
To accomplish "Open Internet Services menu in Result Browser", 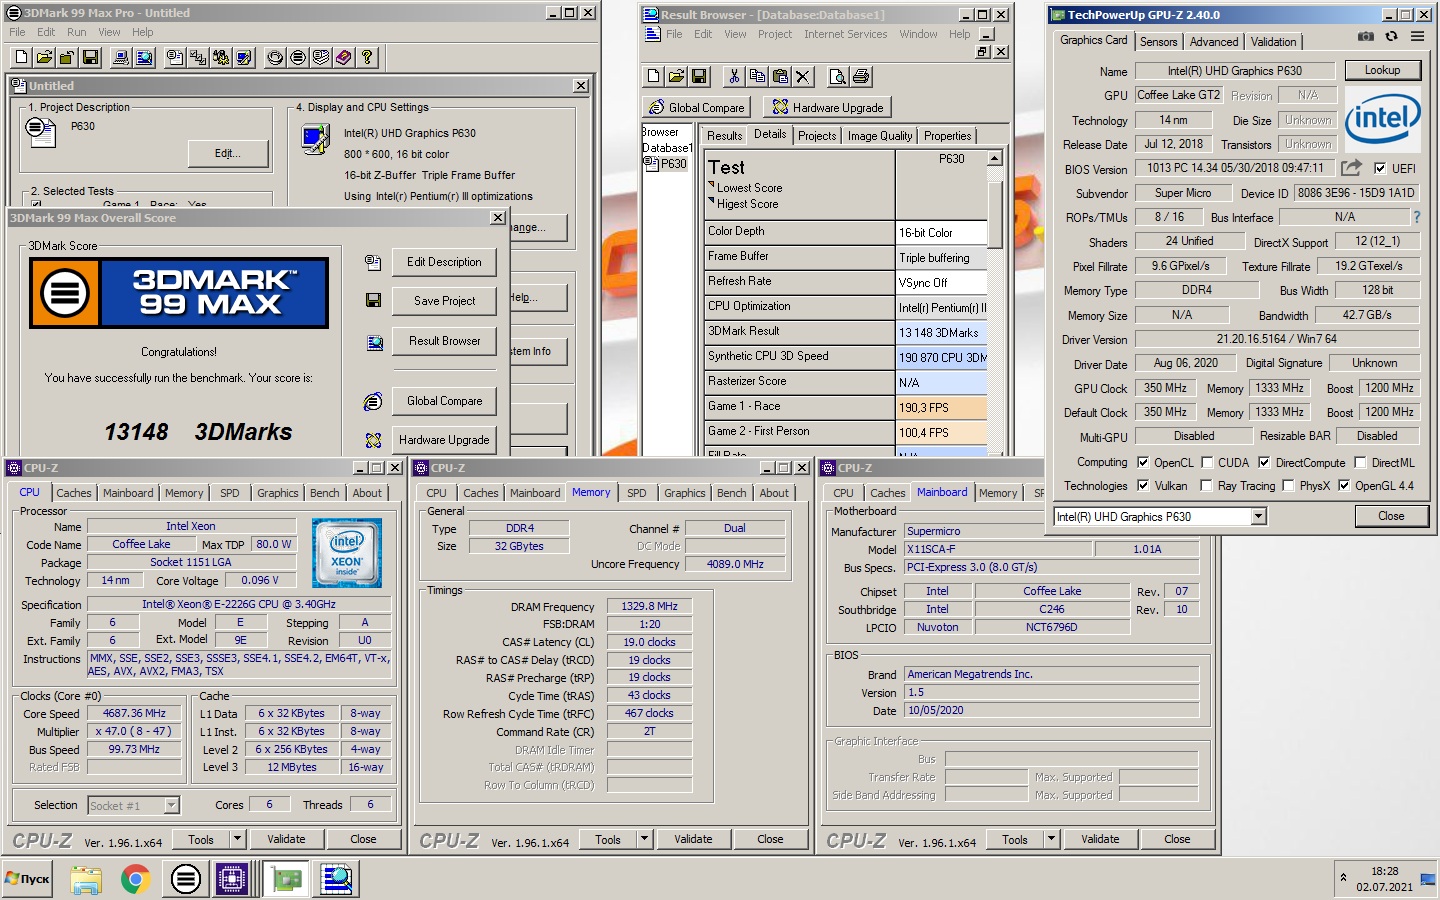I will [846, 34].
